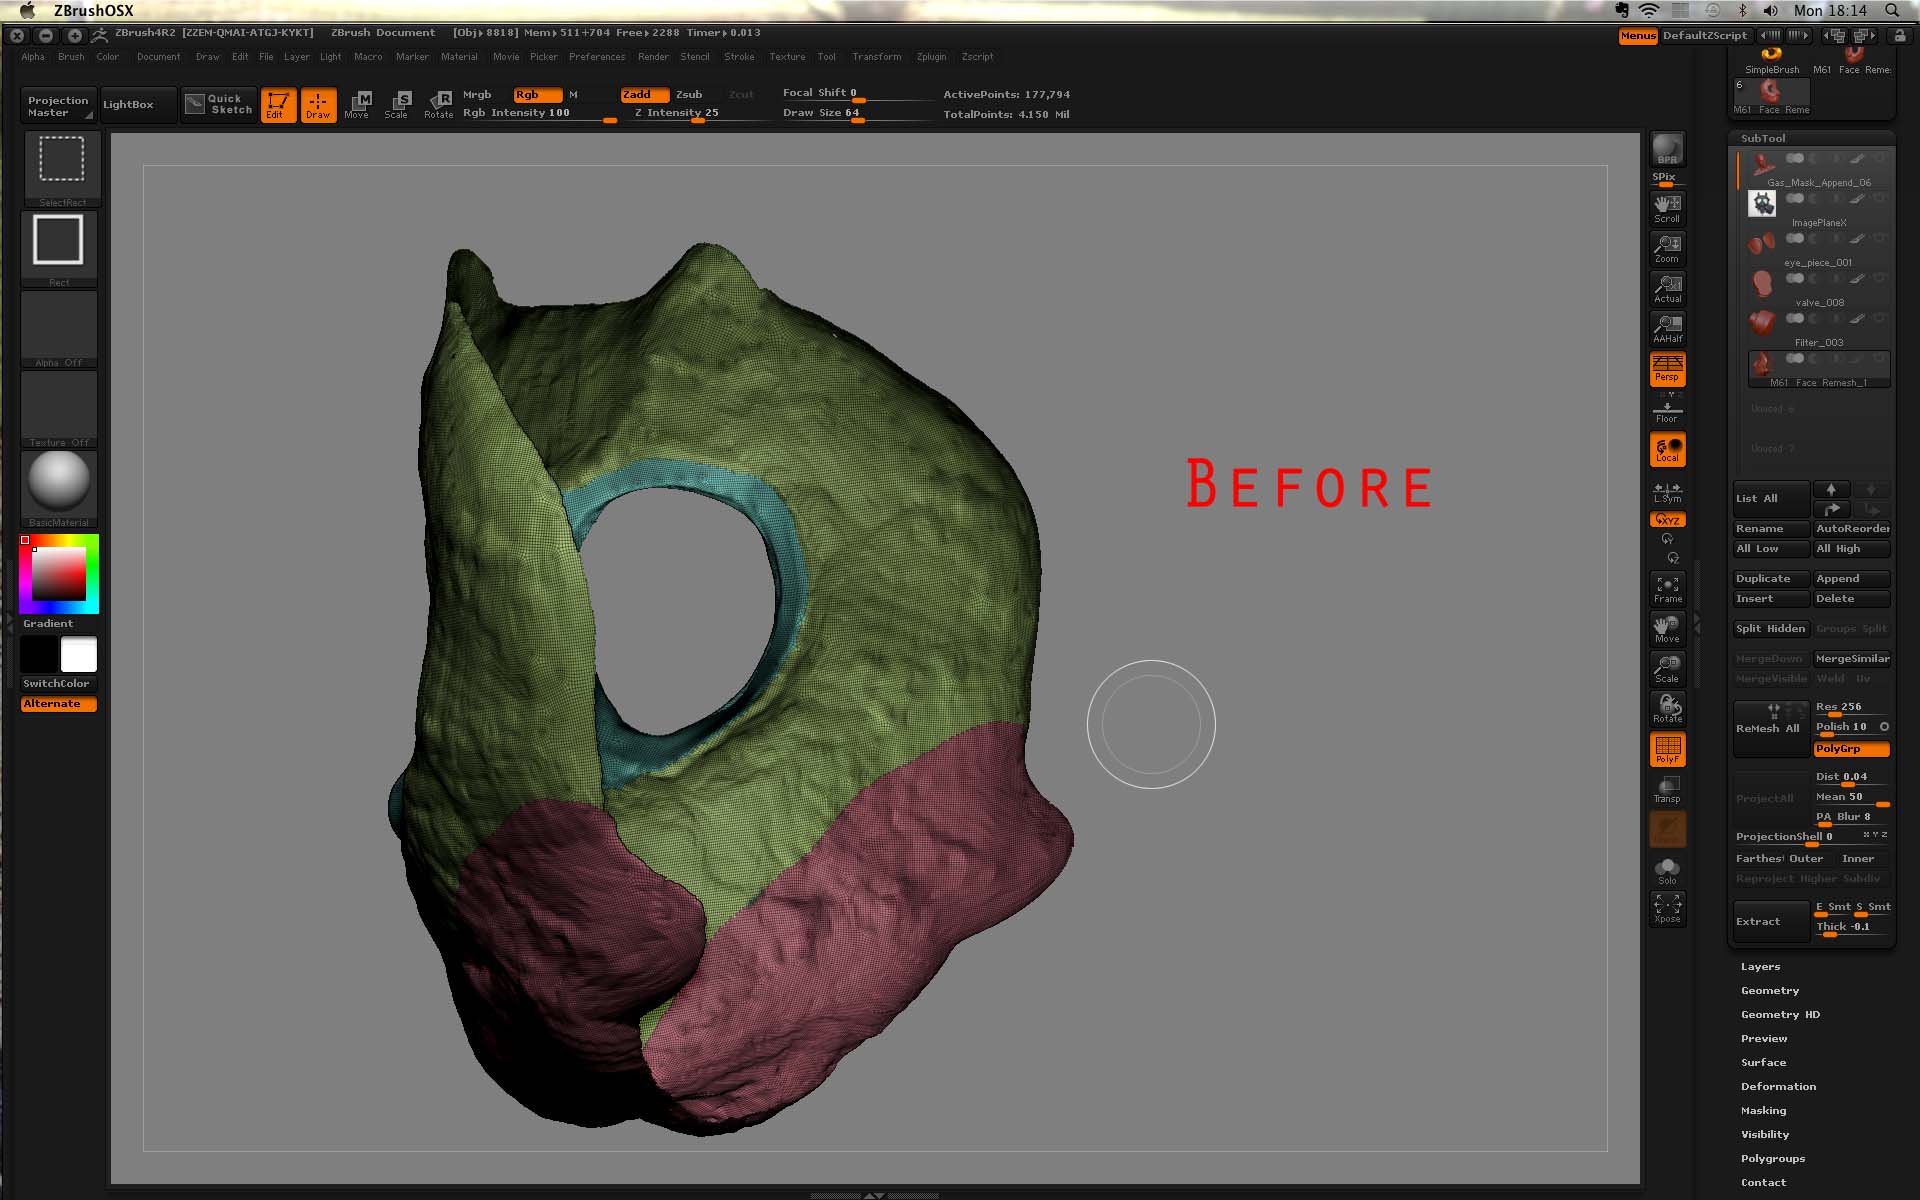Image resolution: width=1920 pixels, height=1200 pixels.
Task: Click the BPR render button
Action: [1667, 150]
